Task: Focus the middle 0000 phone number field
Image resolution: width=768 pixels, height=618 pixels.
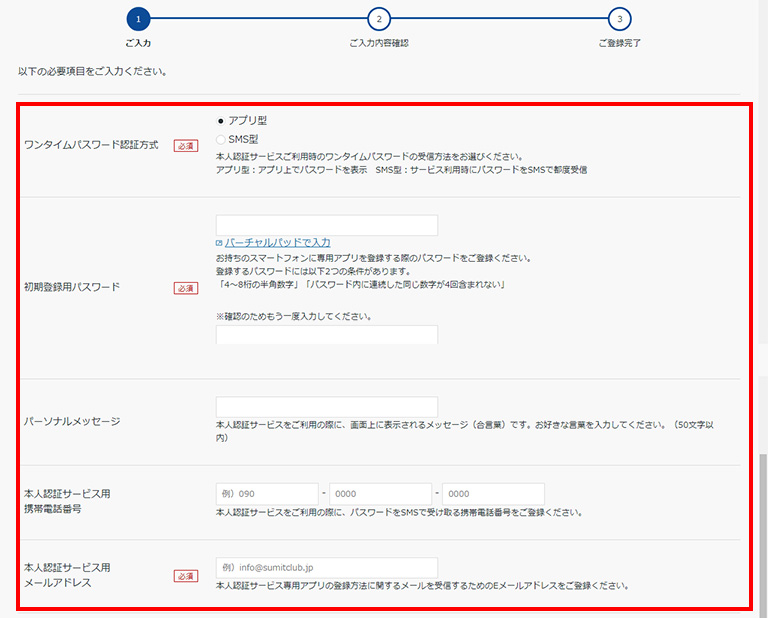Action: coord(379,494)
